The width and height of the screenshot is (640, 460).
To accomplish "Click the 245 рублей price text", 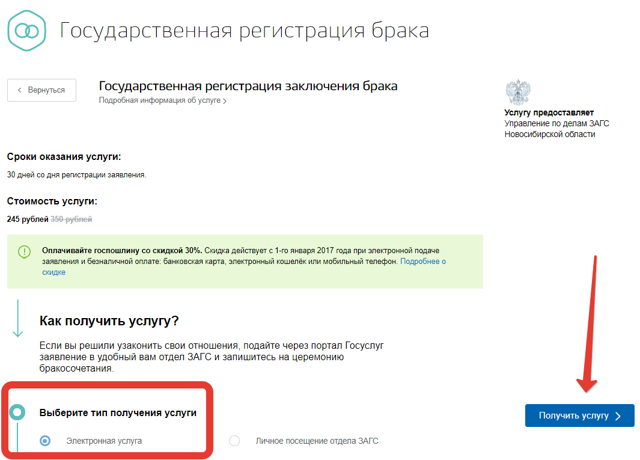I will 27,219.
